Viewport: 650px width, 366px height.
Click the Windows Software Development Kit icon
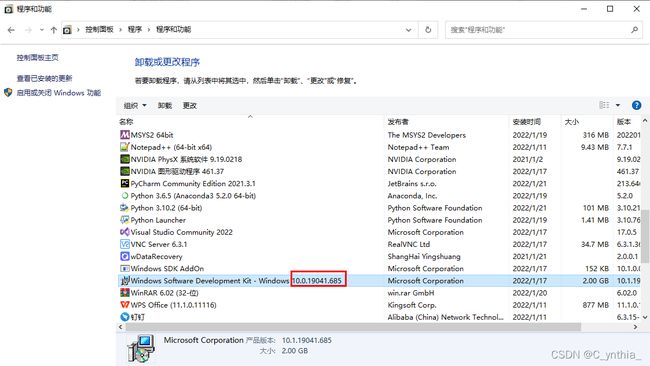(x=124, y=281)
